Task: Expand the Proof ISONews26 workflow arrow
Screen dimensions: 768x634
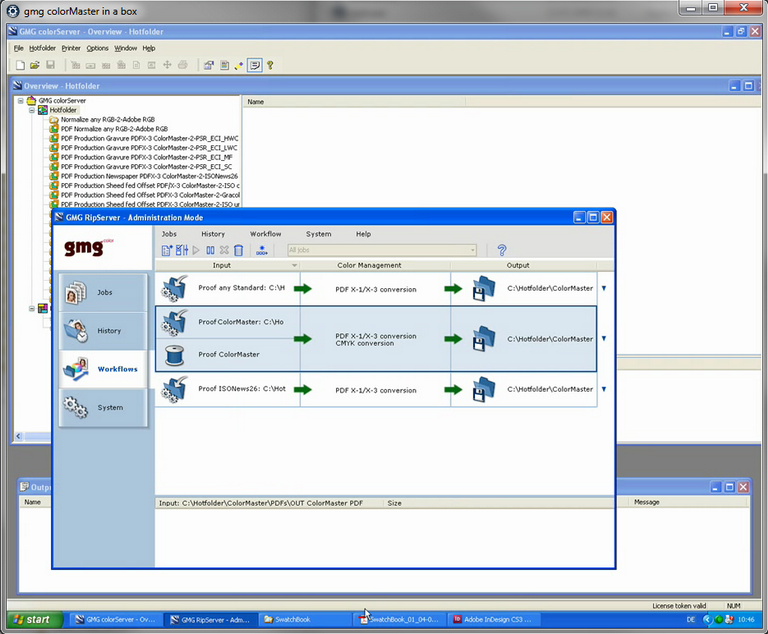Action: (x=603, y=389)
